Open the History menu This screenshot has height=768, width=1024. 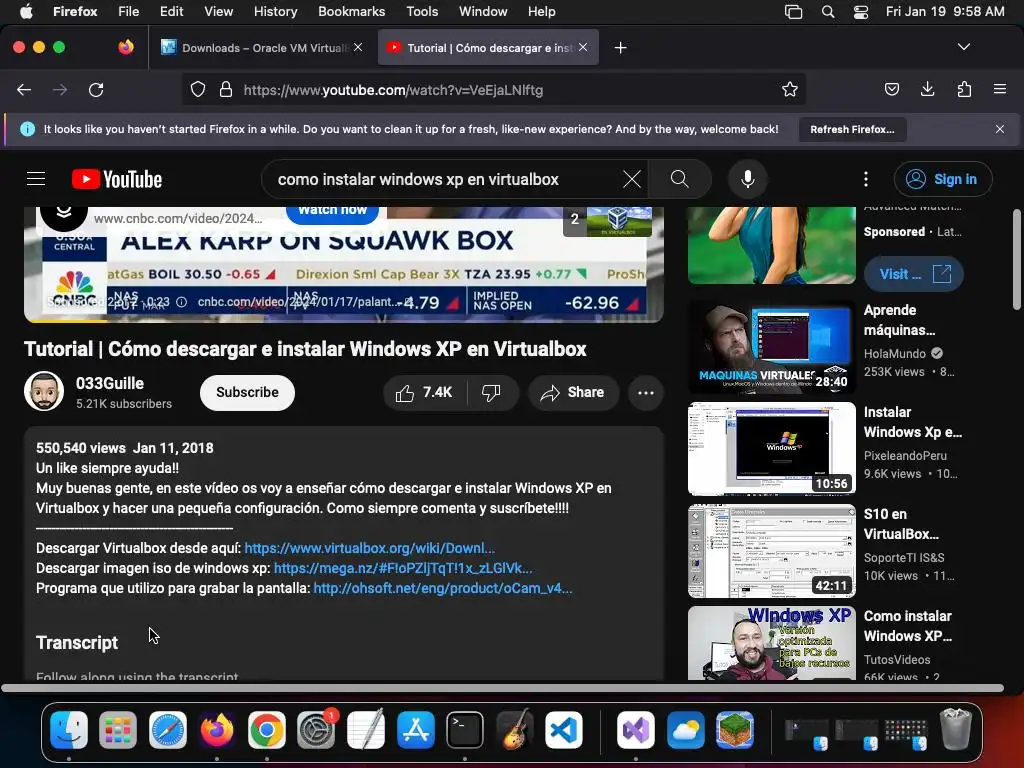coord(276,12)
